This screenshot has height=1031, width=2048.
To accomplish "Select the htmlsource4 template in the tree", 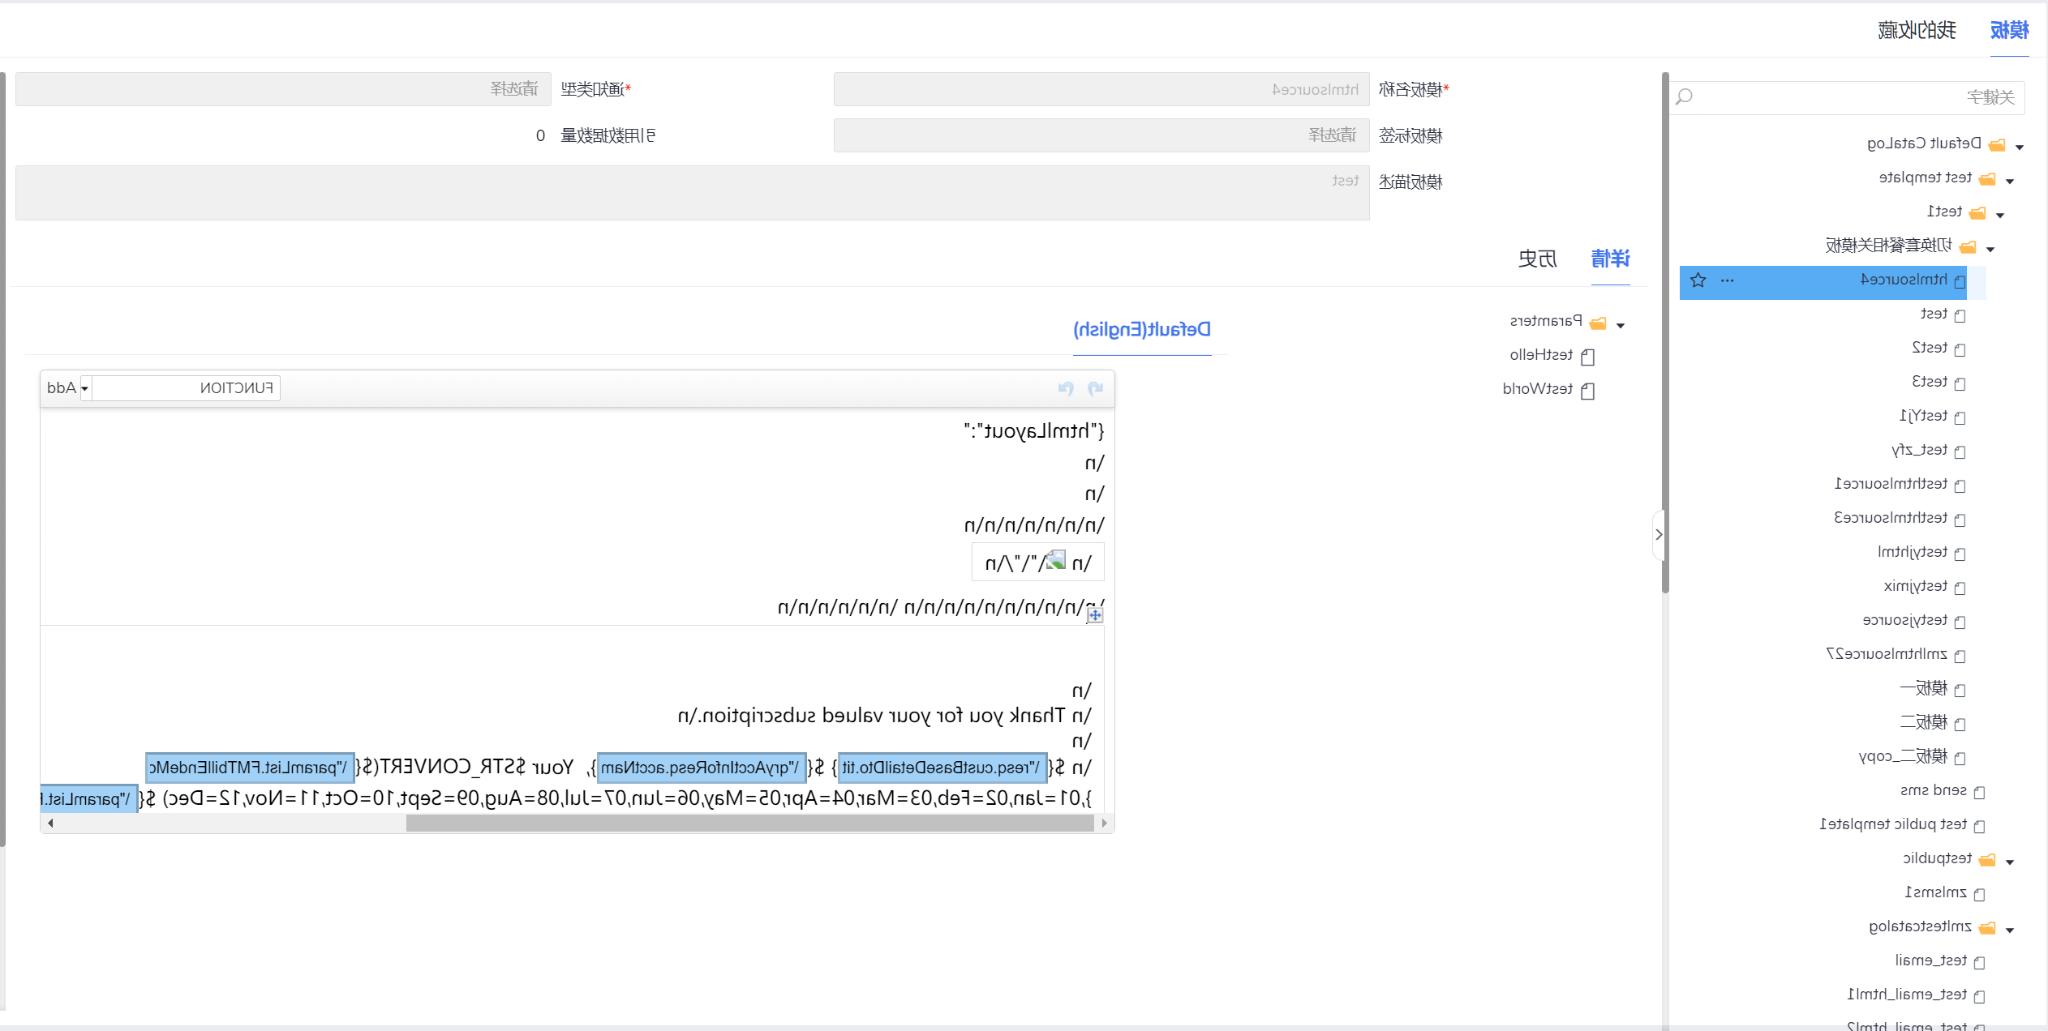I will click(1903, 280).
